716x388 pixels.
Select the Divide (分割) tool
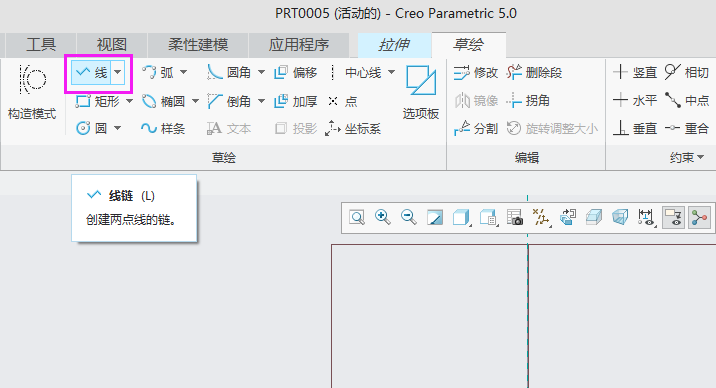pos(475,128)
